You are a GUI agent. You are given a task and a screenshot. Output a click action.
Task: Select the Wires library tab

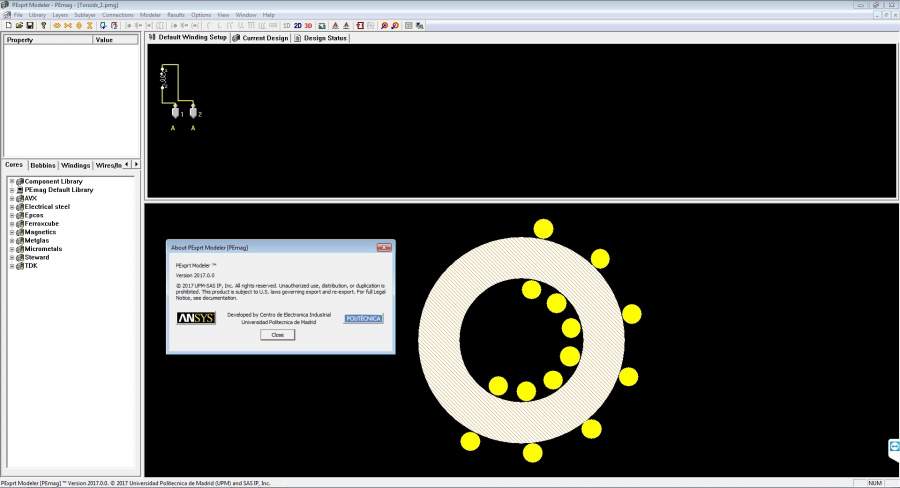click(108, 165)
